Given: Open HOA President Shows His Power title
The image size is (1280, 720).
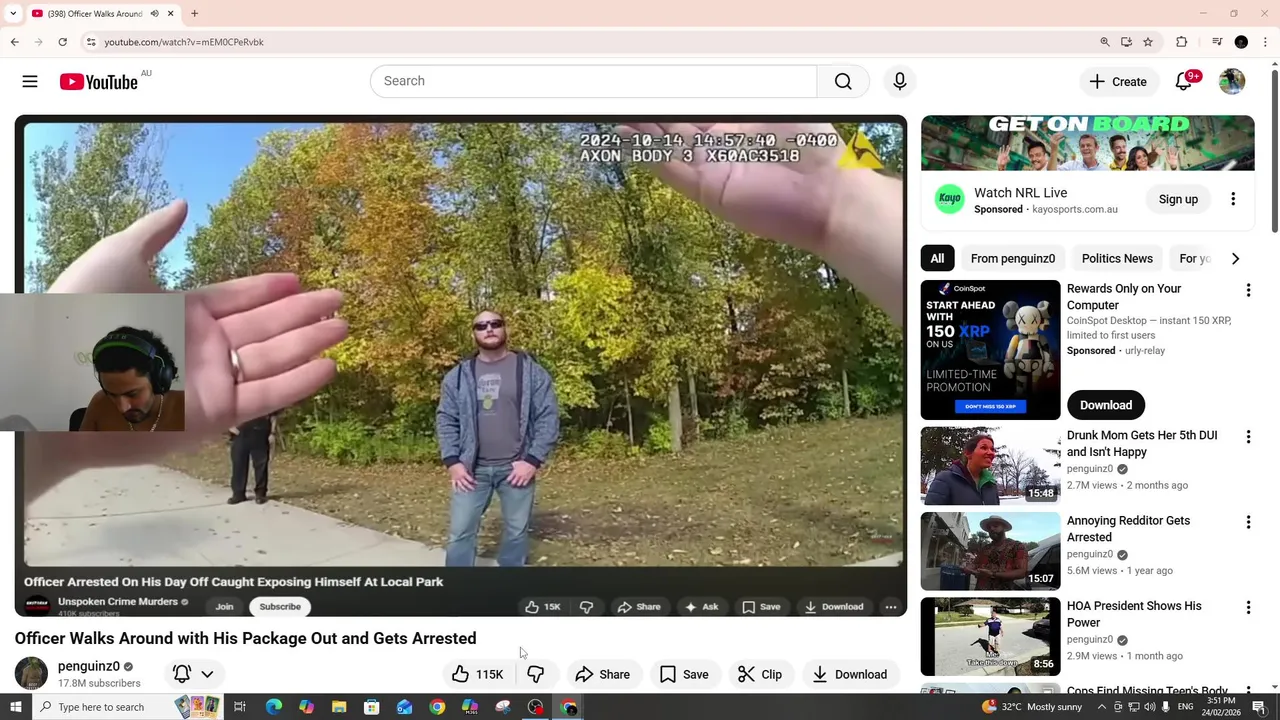Looking at the screenshot, I should [1134, 614].
